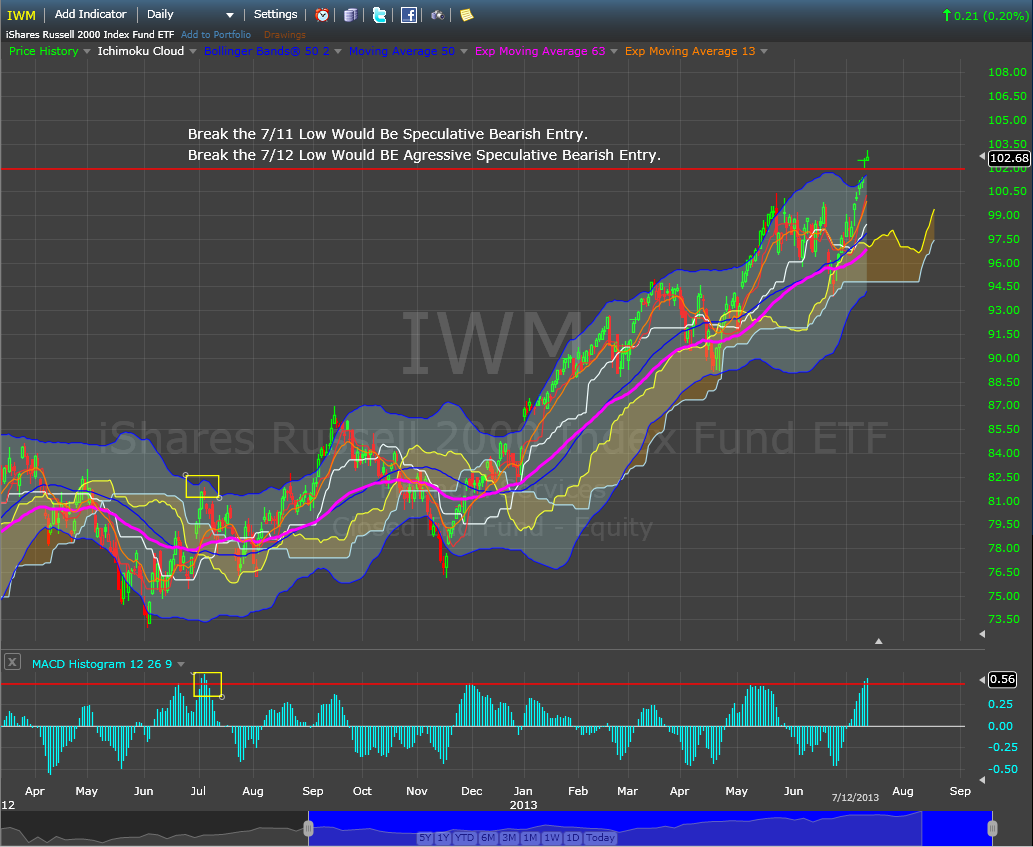The height and width of the screenshot is (847, 1033).
Task: Click the 73.50 price axis label
Action: [x=1004, y=619]
